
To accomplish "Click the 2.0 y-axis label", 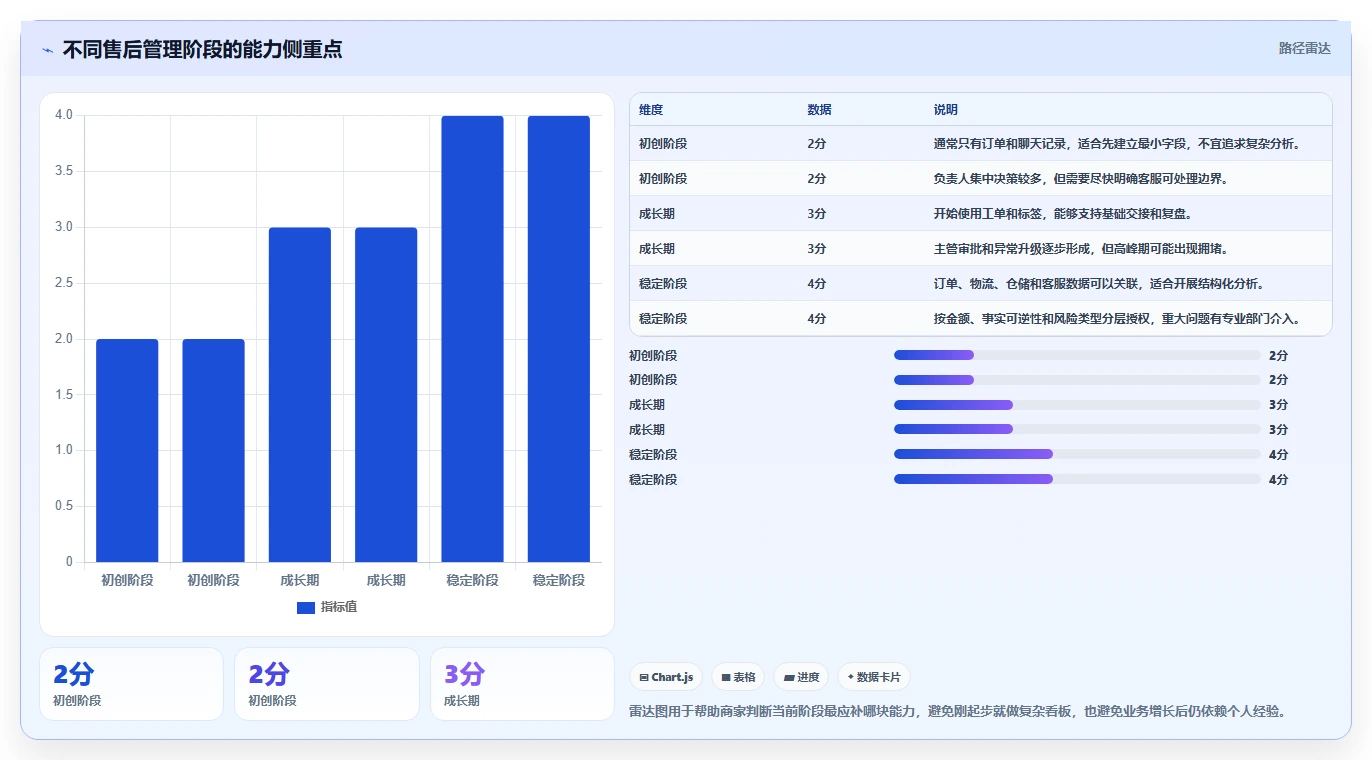I will (64, 339).
